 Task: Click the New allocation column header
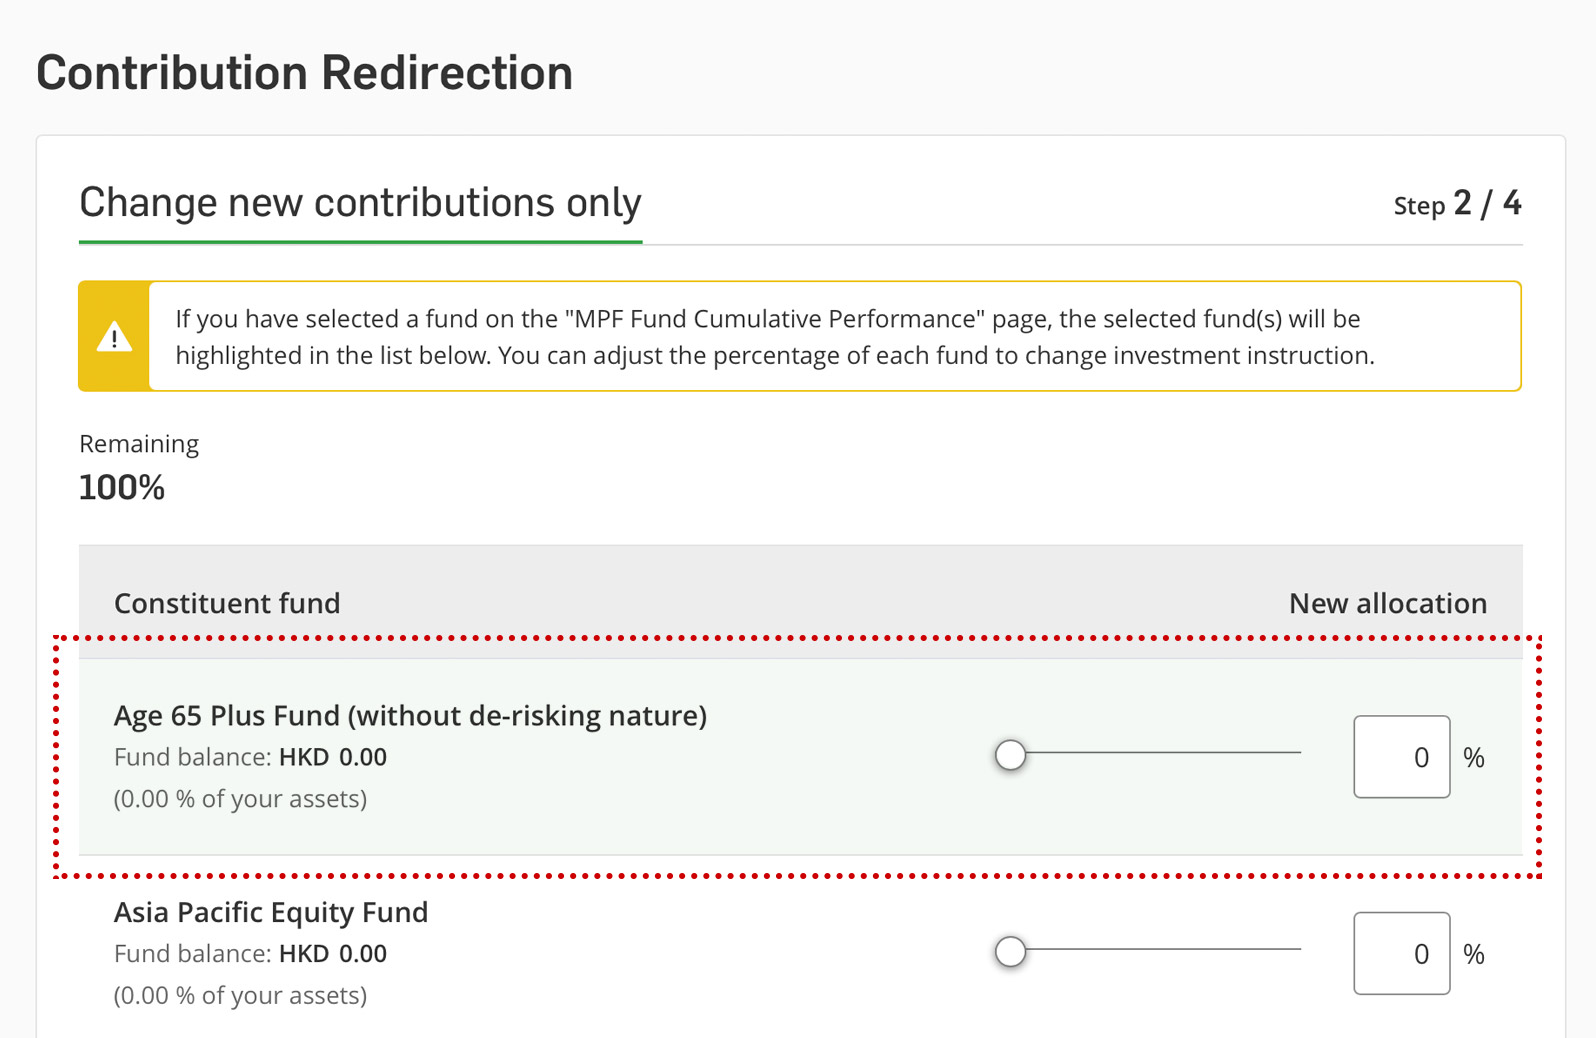coord(1387,603)
